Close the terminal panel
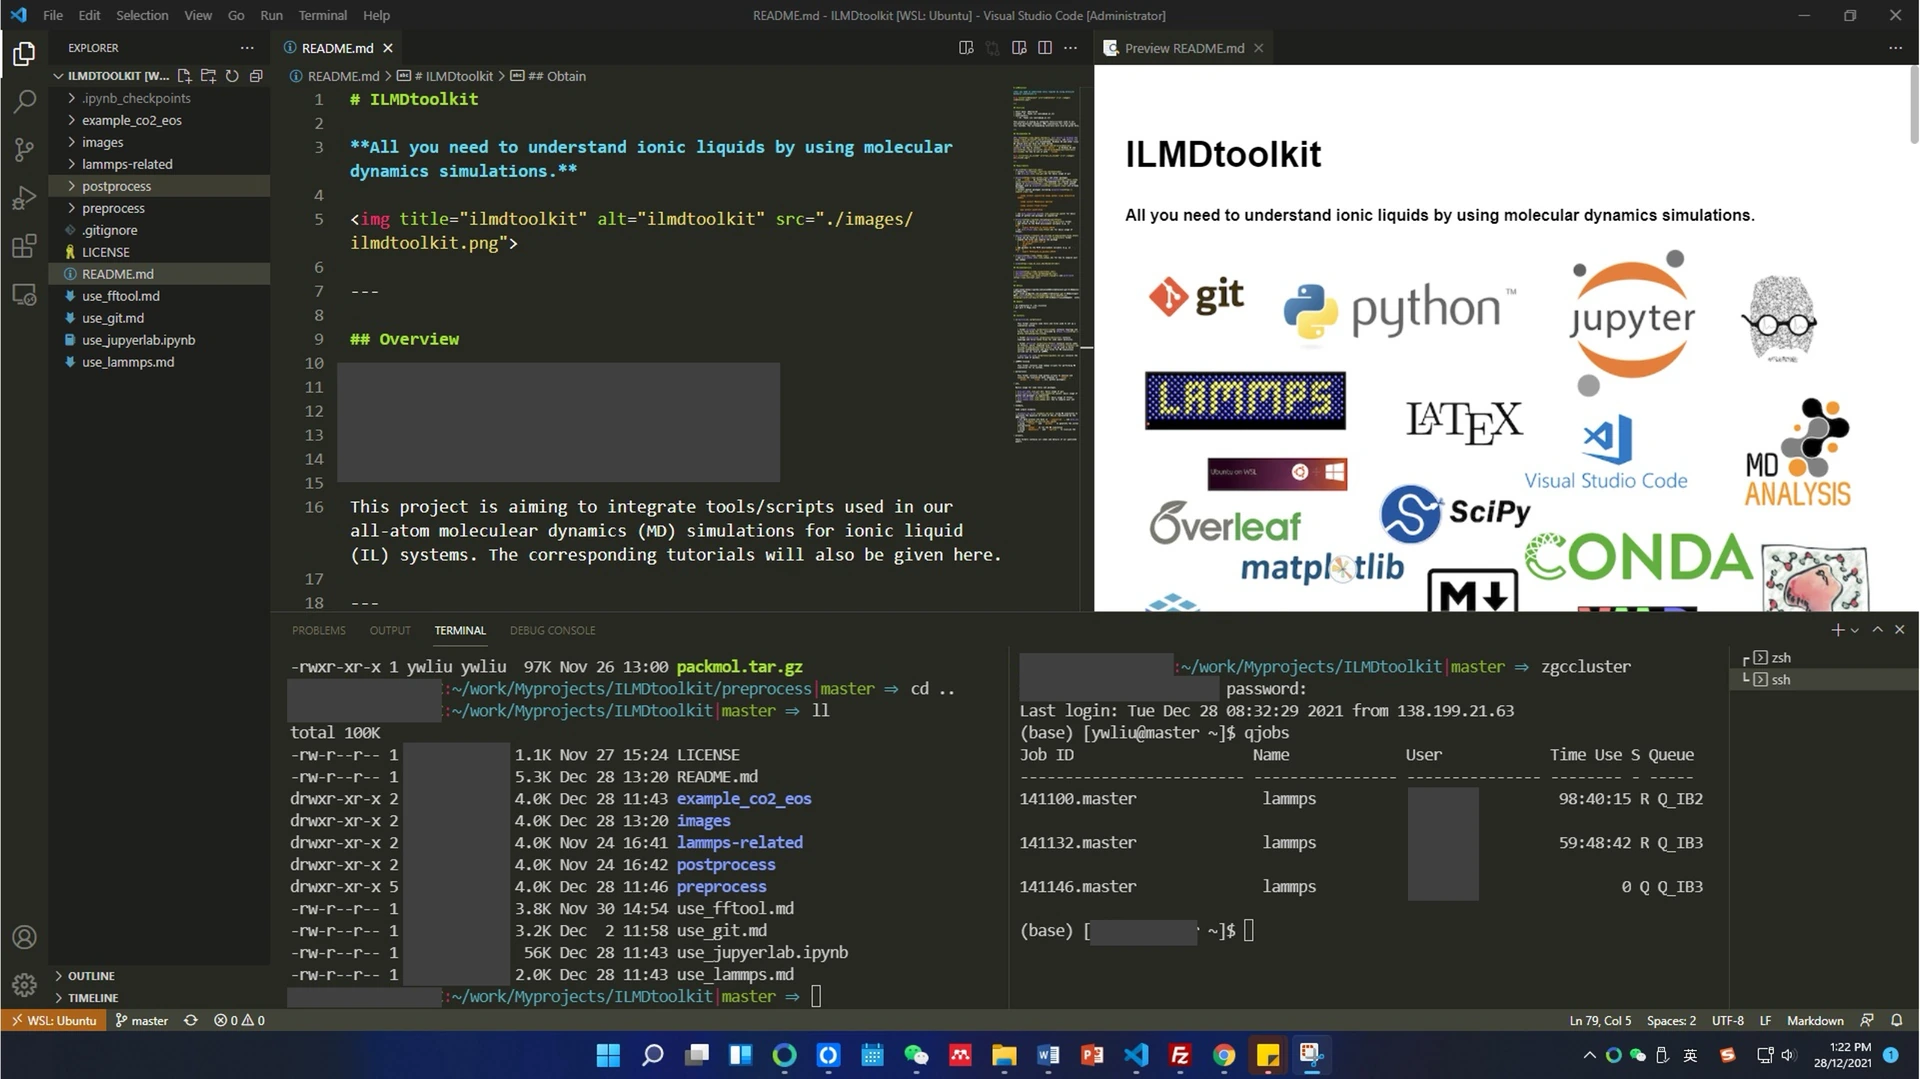 point(1900,630)
